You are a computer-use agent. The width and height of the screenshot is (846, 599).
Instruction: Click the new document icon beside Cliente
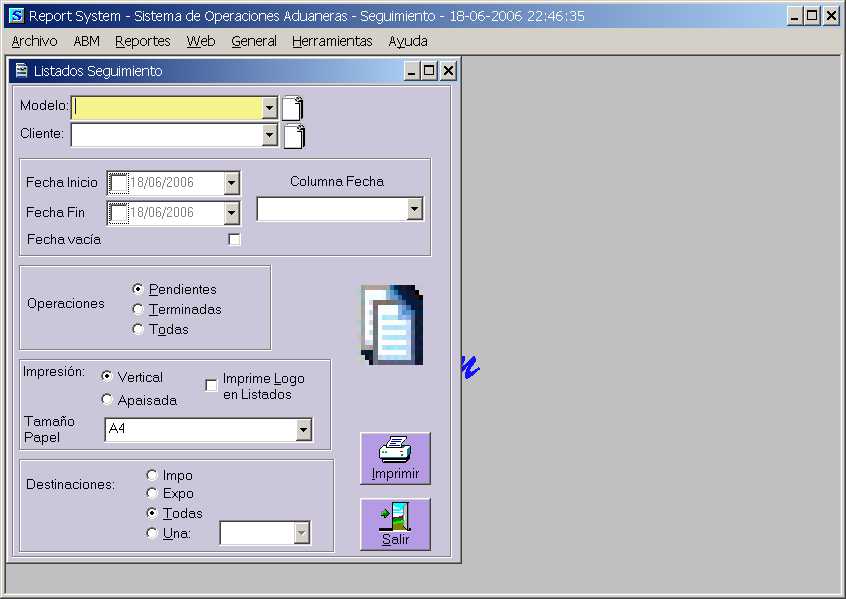[x=295, y=136]
